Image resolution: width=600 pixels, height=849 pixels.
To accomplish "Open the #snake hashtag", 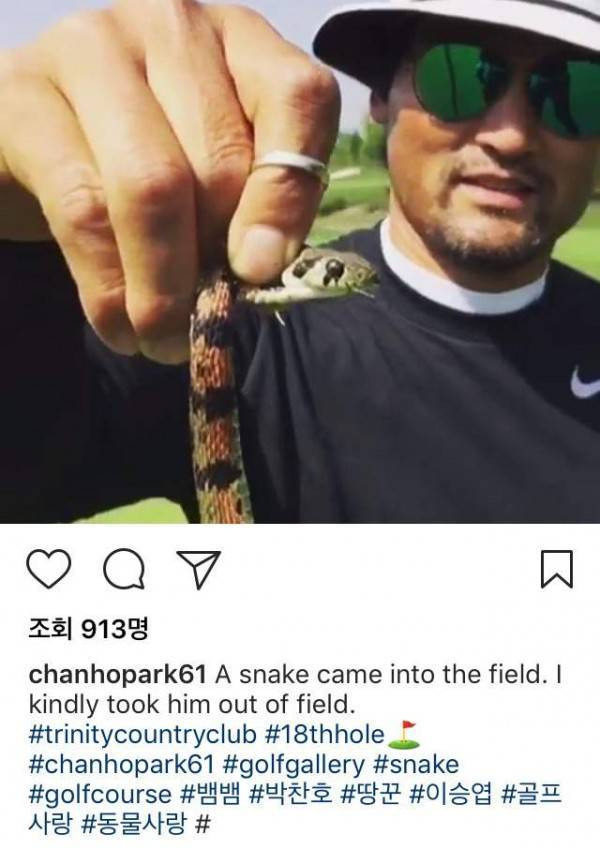I will 416,765.
